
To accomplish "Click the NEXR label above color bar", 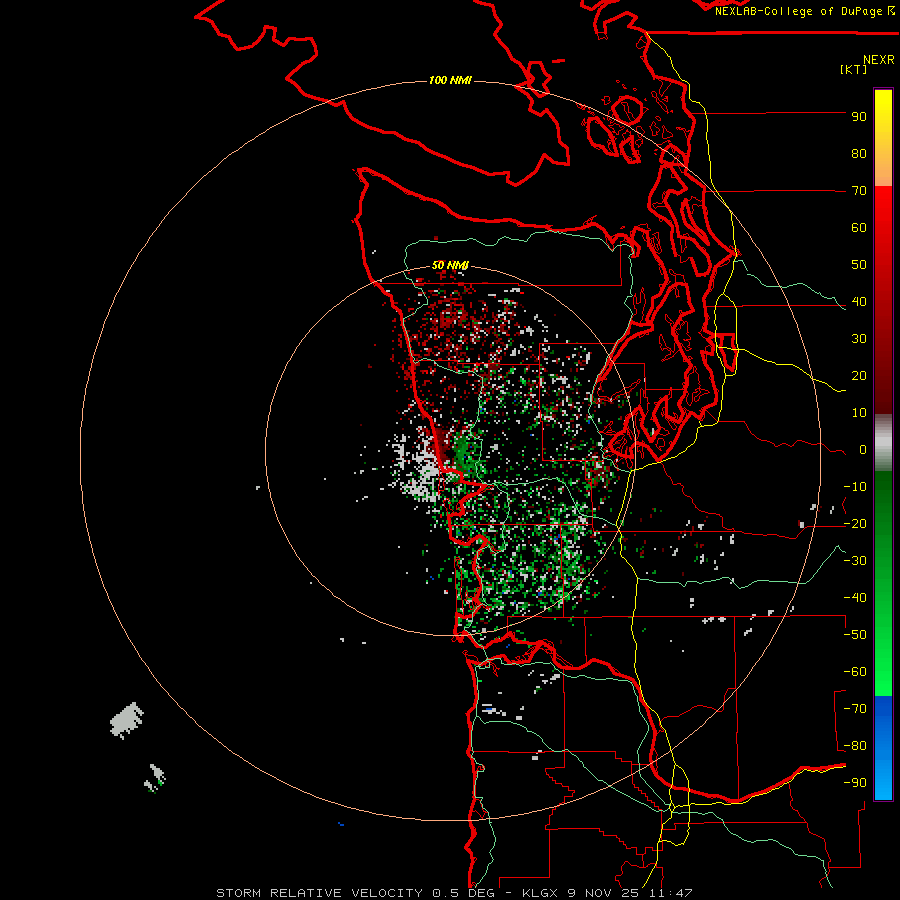I will 878,60.
